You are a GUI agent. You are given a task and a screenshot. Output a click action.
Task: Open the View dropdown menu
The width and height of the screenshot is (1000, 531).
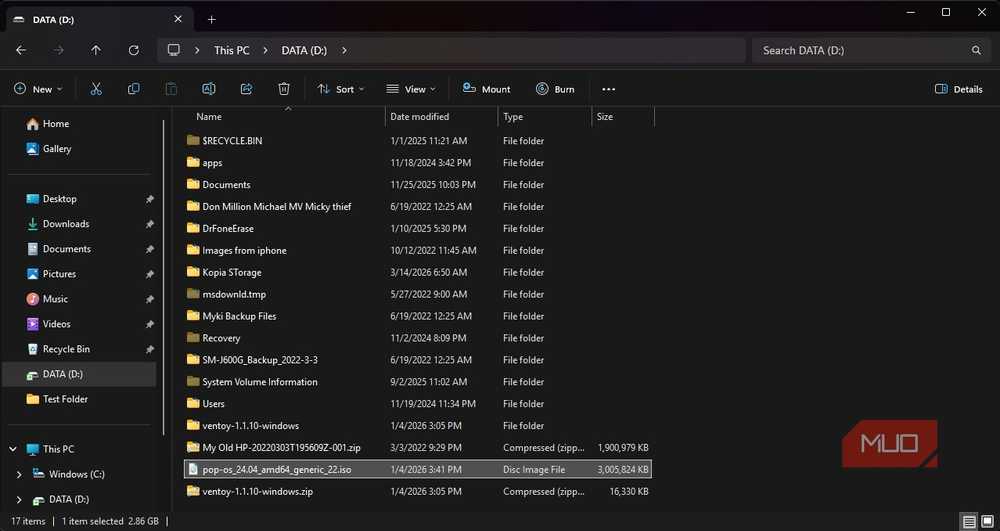click(x=411, y=89)
